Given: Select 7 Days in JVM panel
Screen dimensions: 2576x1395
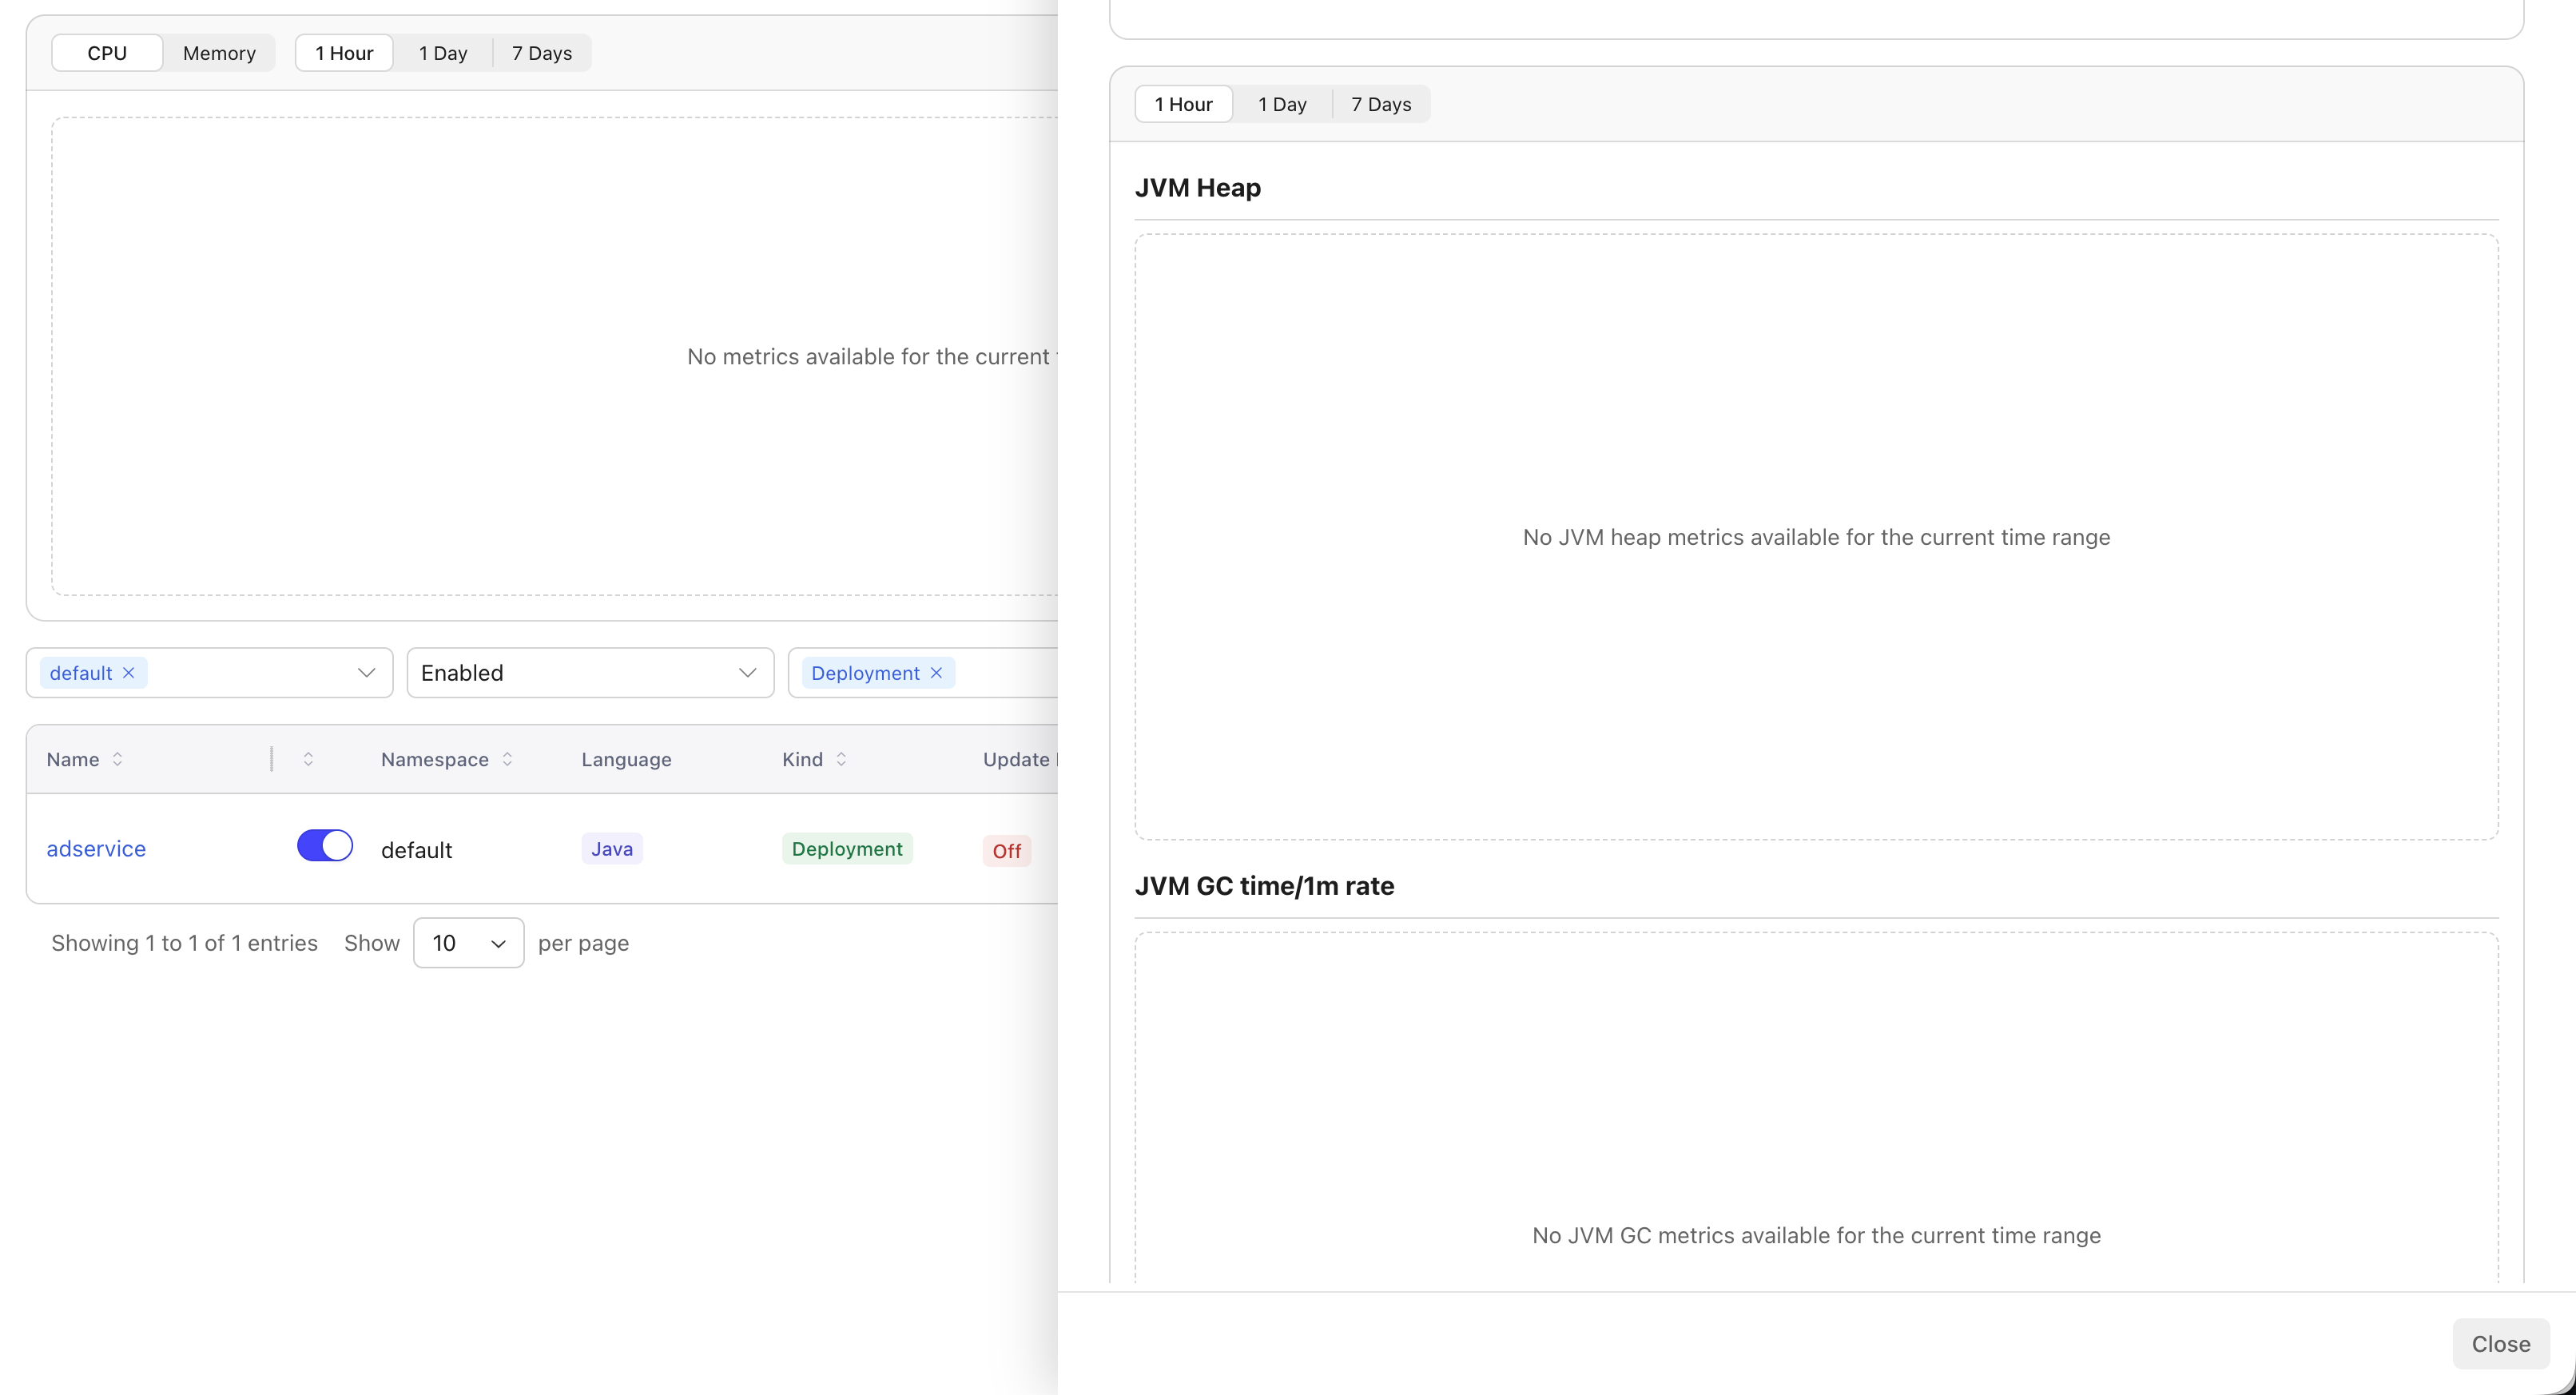Looking at the screenshot, I should pyautogui.click(x=1381, y=104).
